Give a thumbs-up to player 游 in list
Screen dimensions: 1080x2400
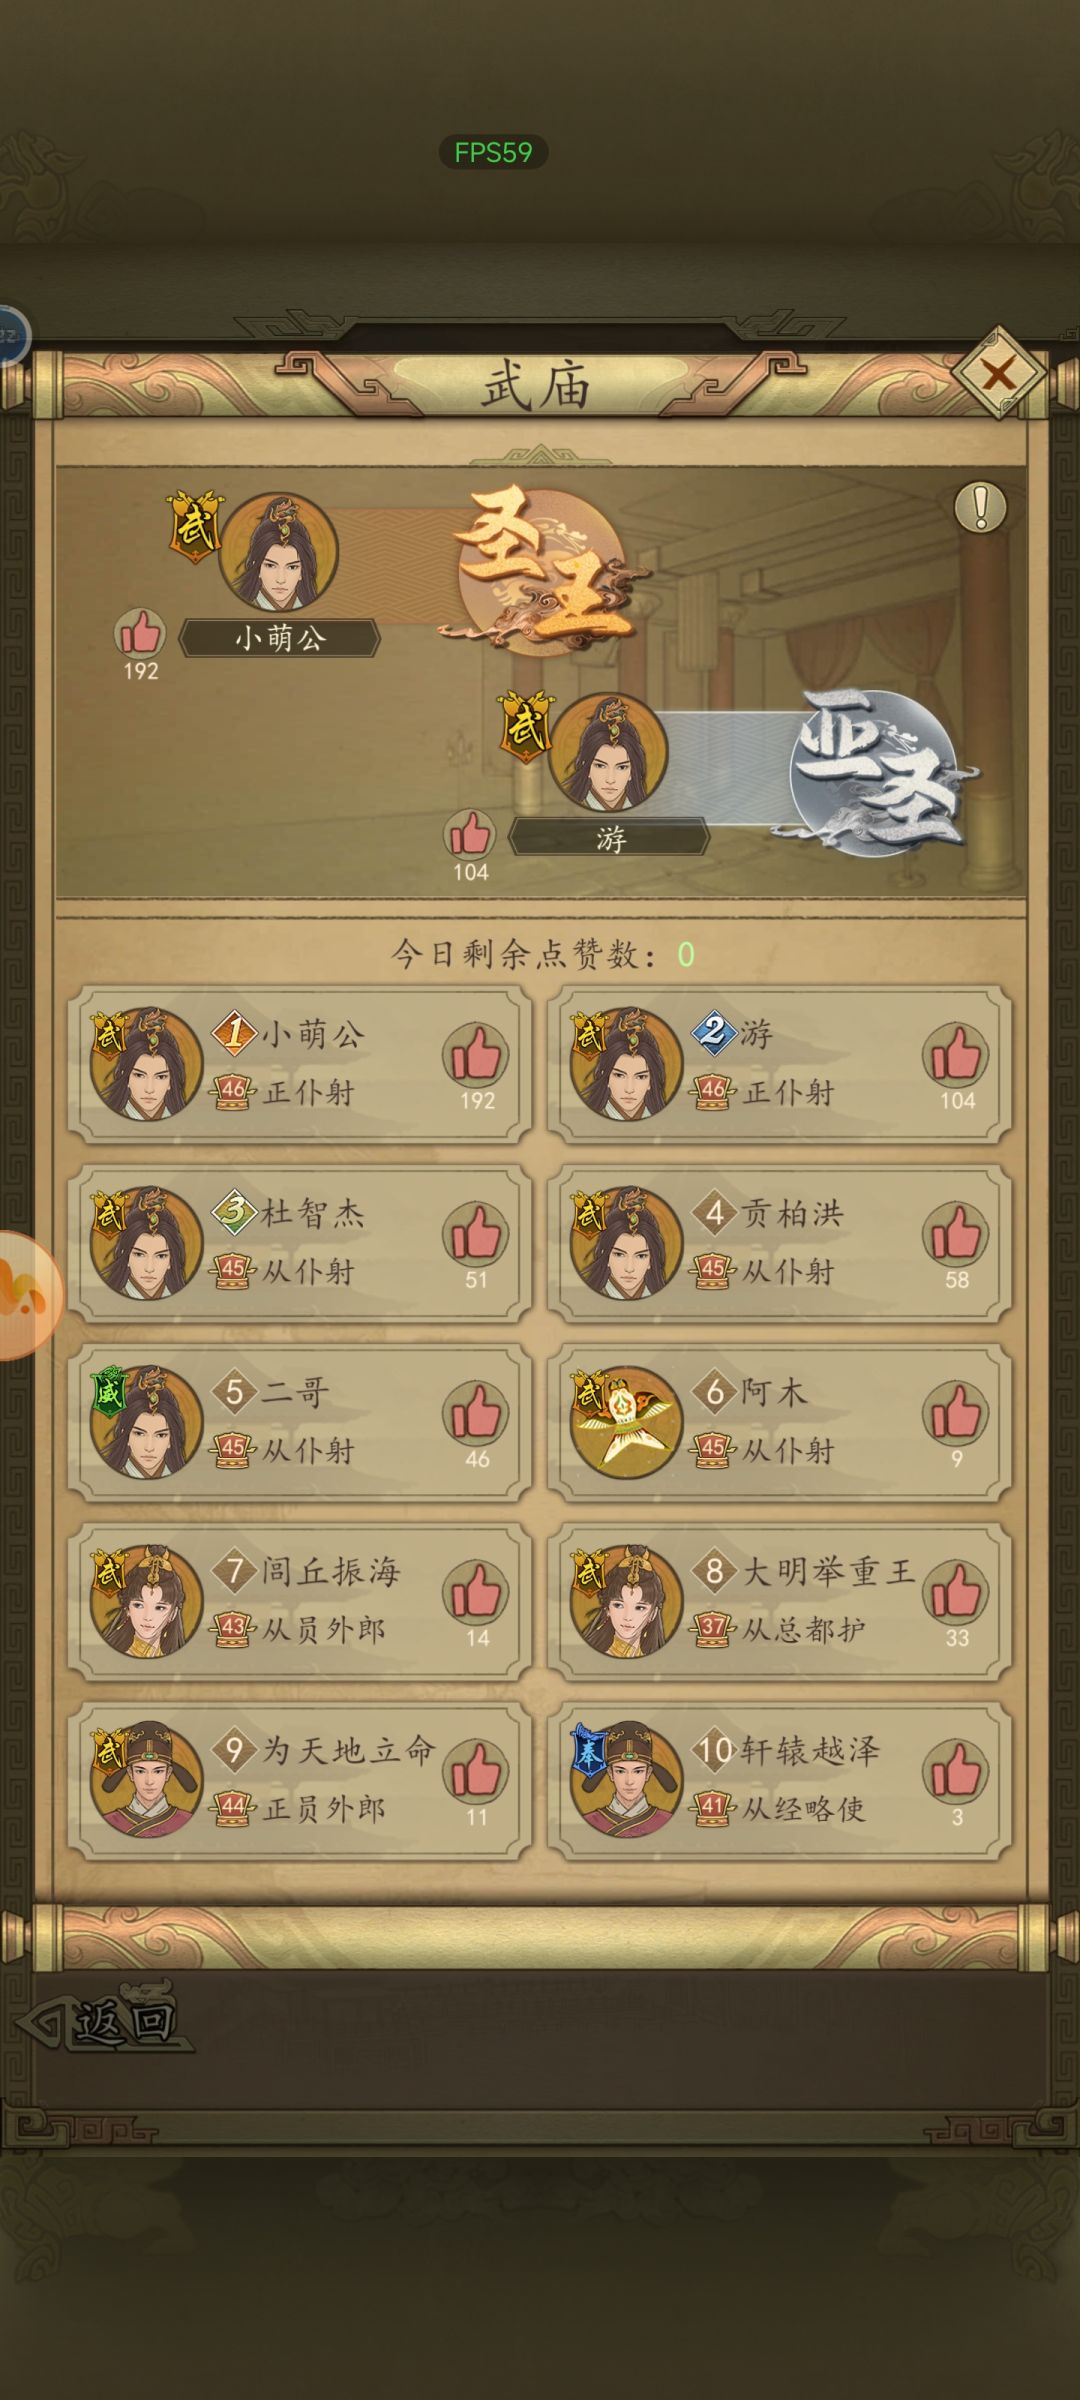coord(956,1055)
